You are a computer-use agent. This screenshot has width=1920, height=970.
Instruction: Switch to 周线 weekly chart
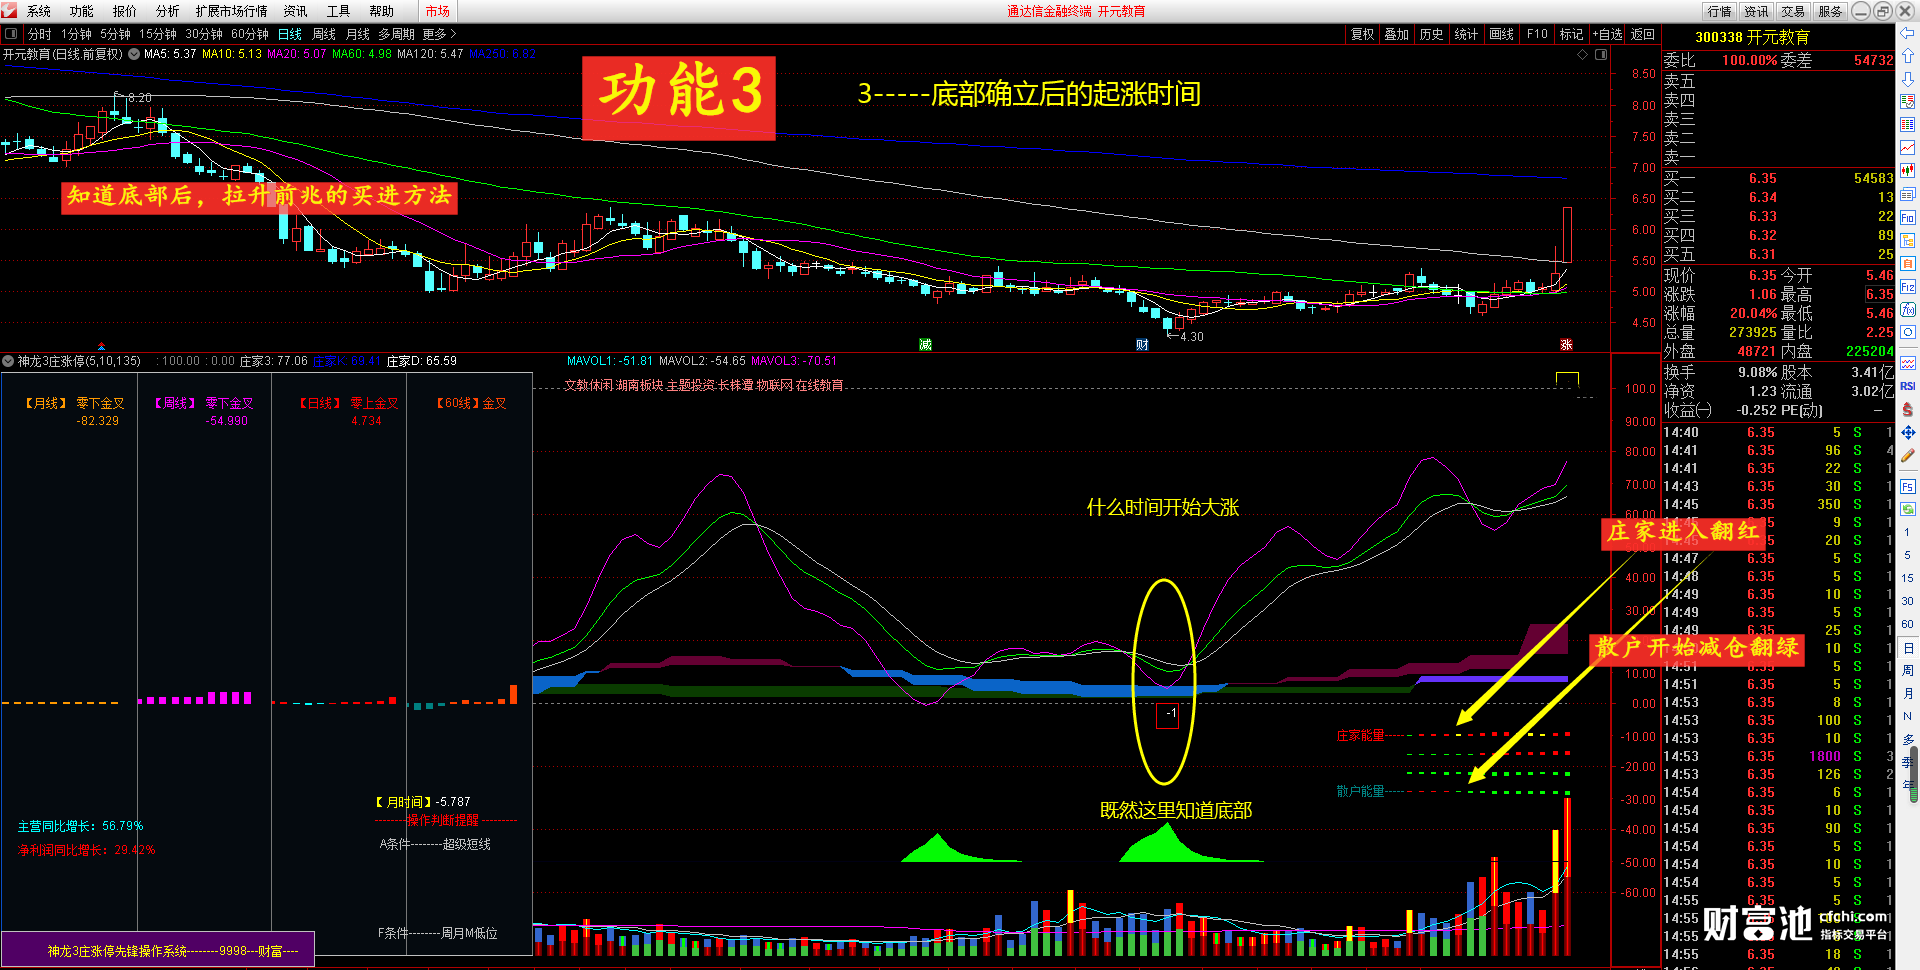(324, 34)
